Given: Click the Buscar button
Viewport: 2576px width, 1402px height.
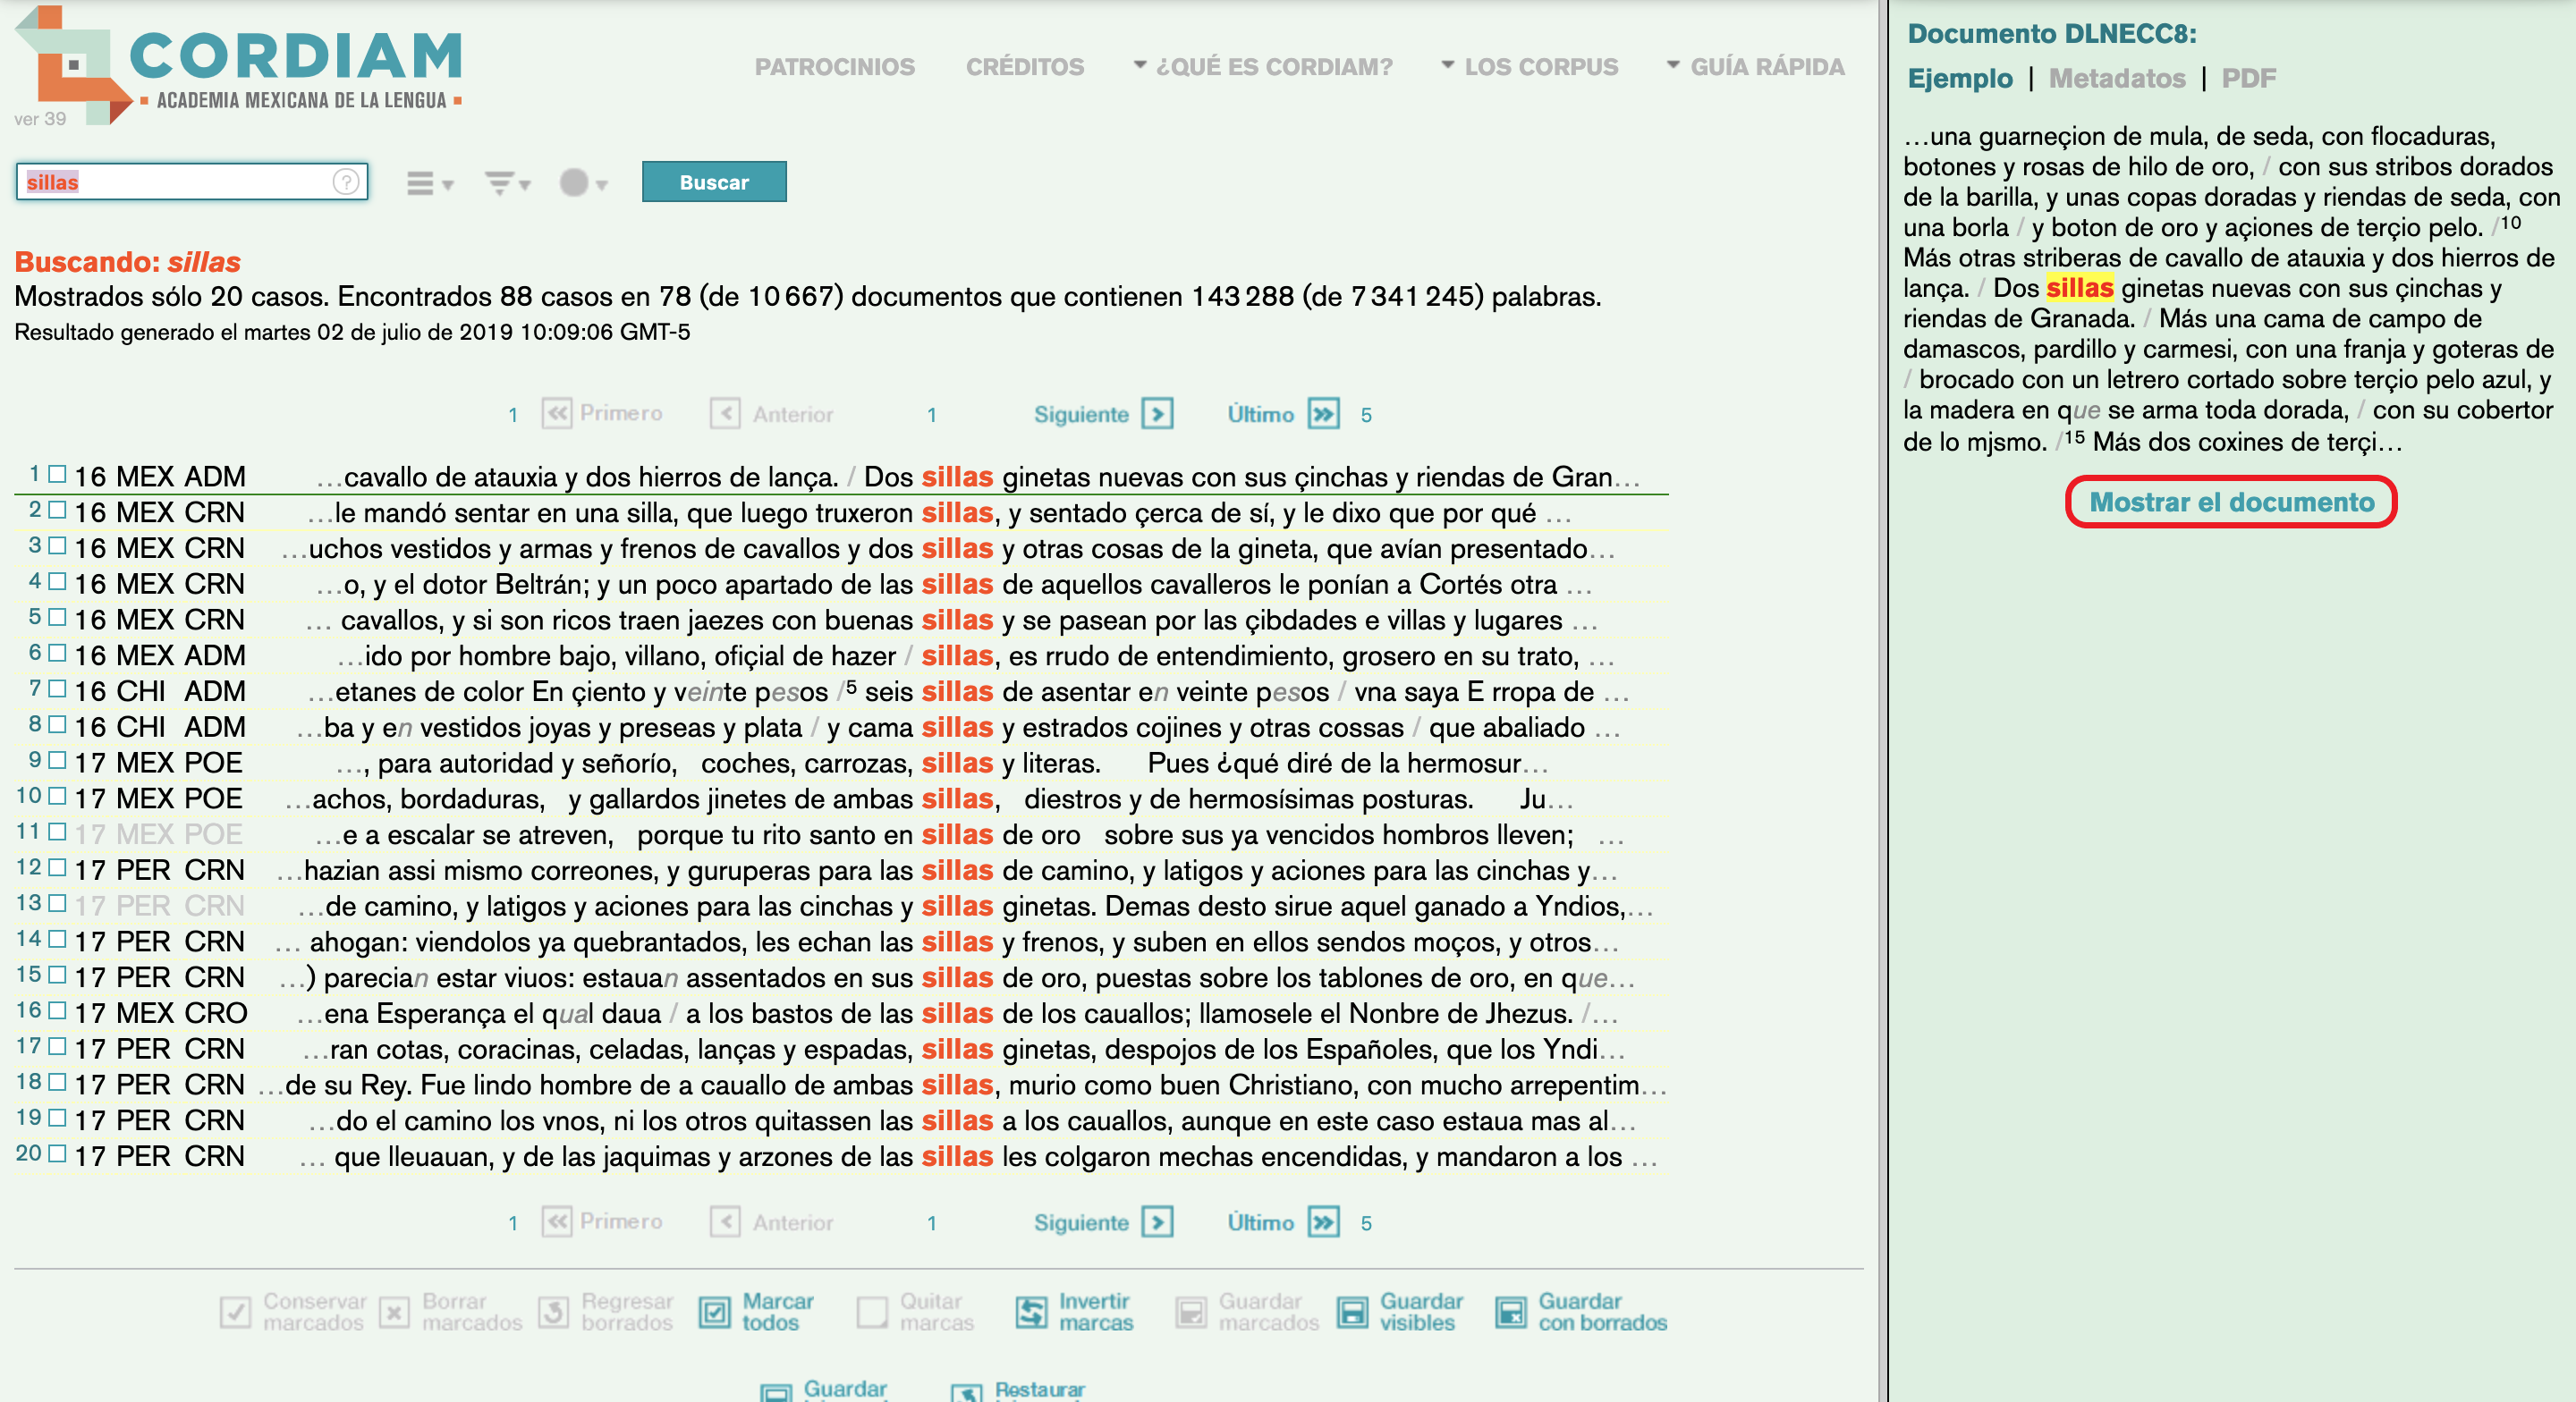Looking at the screenshot, I should tap(714, 182).
